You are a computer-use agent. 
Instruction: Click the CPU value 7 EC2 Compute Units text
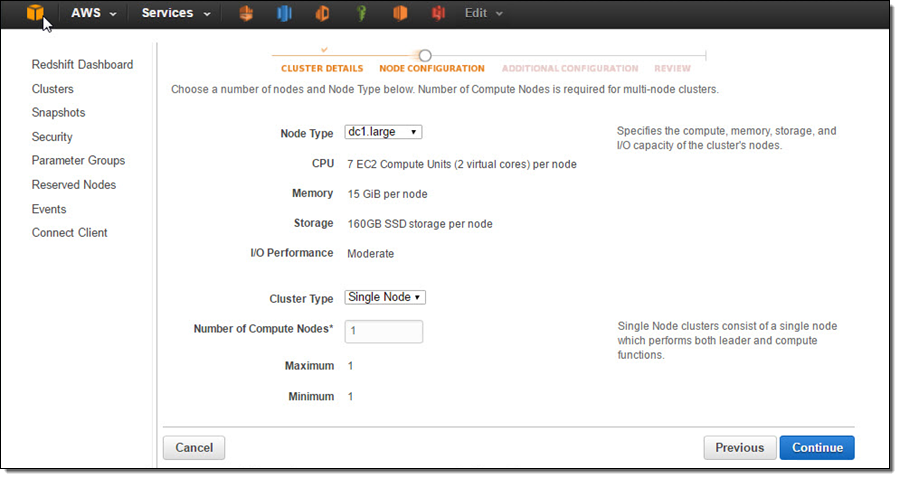(x=461, y=165)
